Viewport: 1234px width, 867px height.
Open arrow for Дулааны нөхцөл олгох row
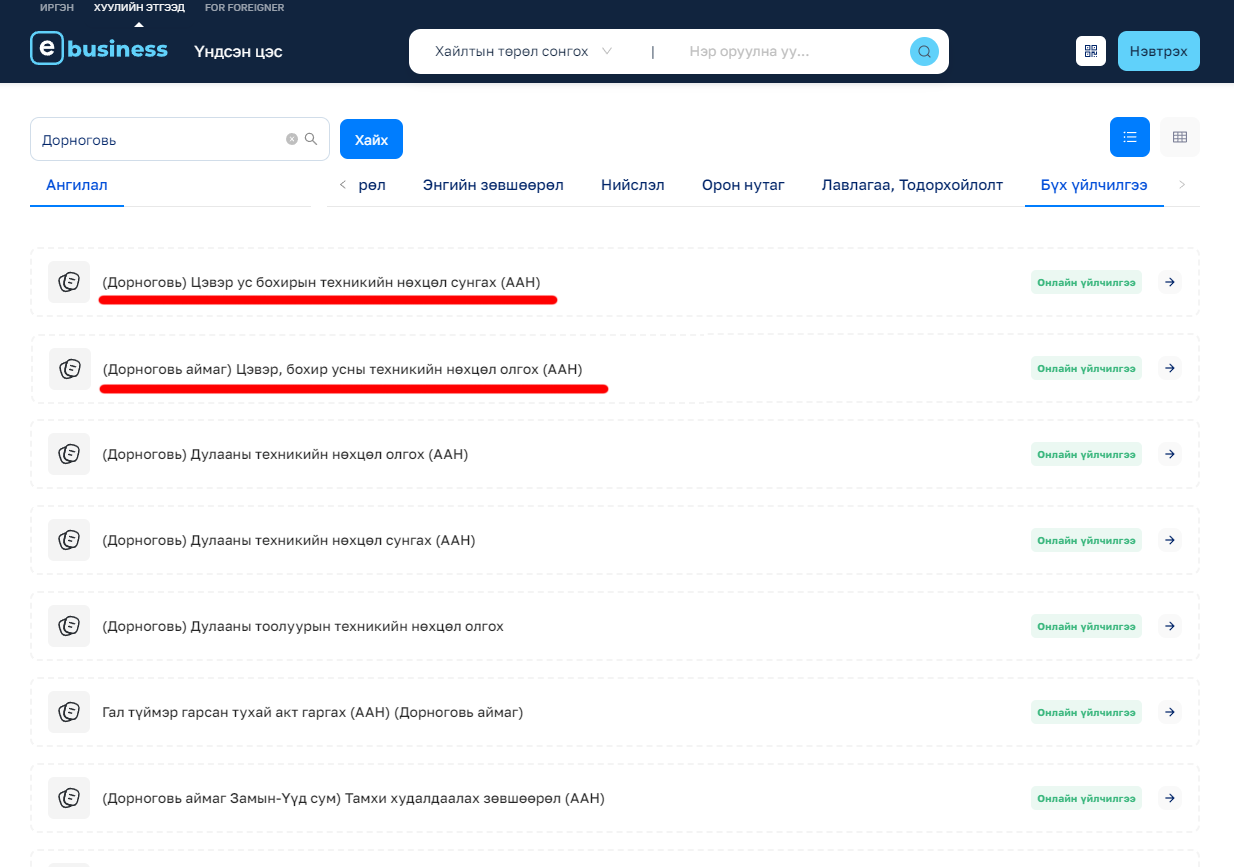tap(1170, 454)
